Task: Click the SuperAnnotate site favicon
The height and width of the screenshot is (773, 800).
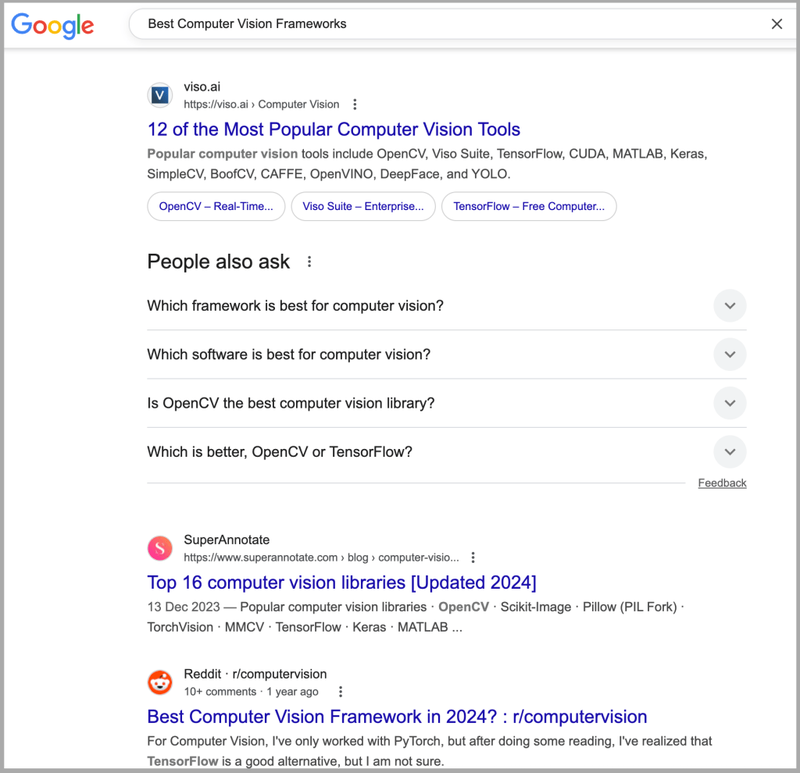Action: pyautogui.click(x=160, y=548)
